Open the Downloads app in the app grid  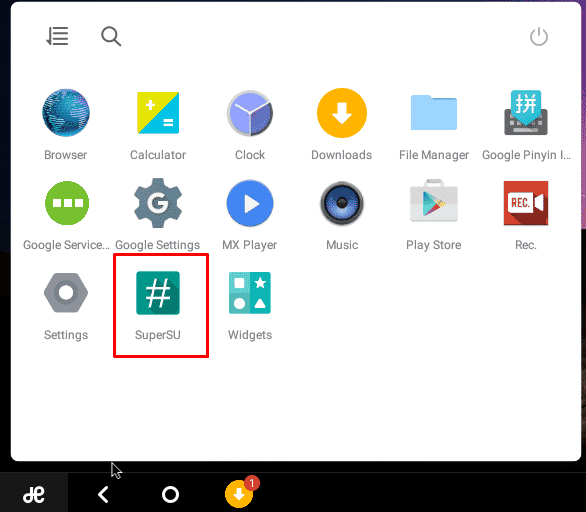coord(342,112)
